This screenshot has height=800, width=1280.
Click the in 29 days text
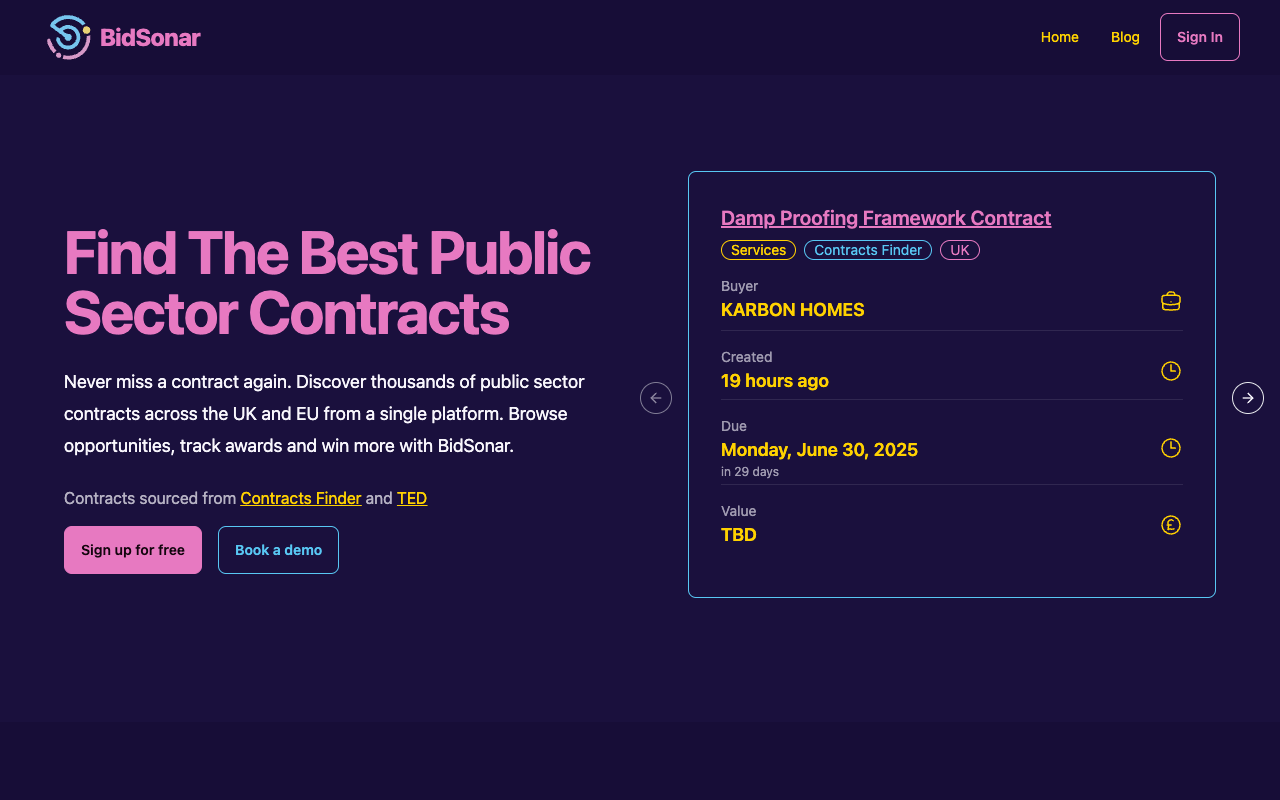pos(750,472)
